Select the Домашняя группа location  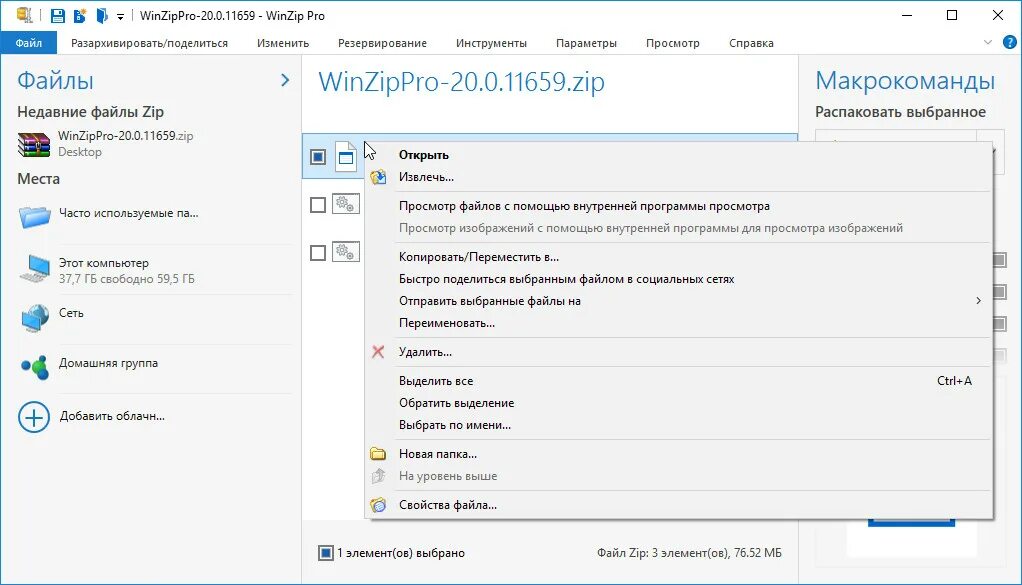tap(108, 364)
